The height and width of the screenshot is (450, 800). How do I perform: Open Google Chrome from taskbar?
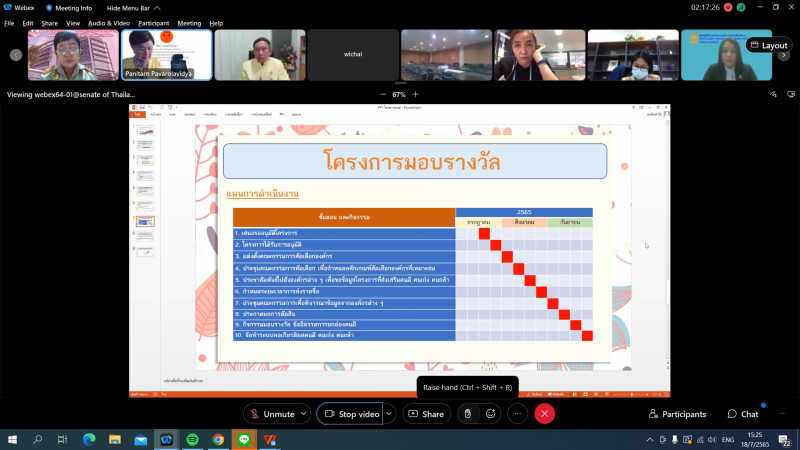(x=218, y=439)
